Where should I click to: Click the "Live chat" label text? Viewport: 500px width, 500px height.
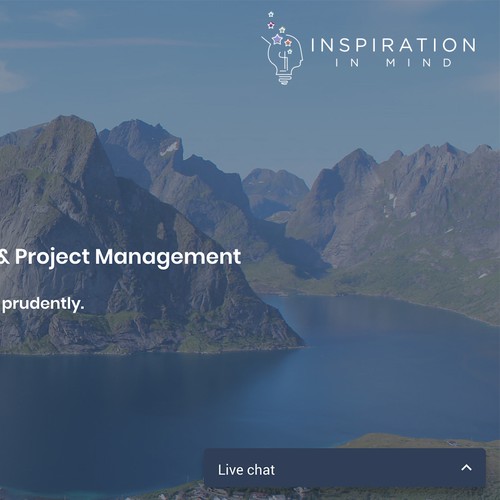tap(246, 470)
